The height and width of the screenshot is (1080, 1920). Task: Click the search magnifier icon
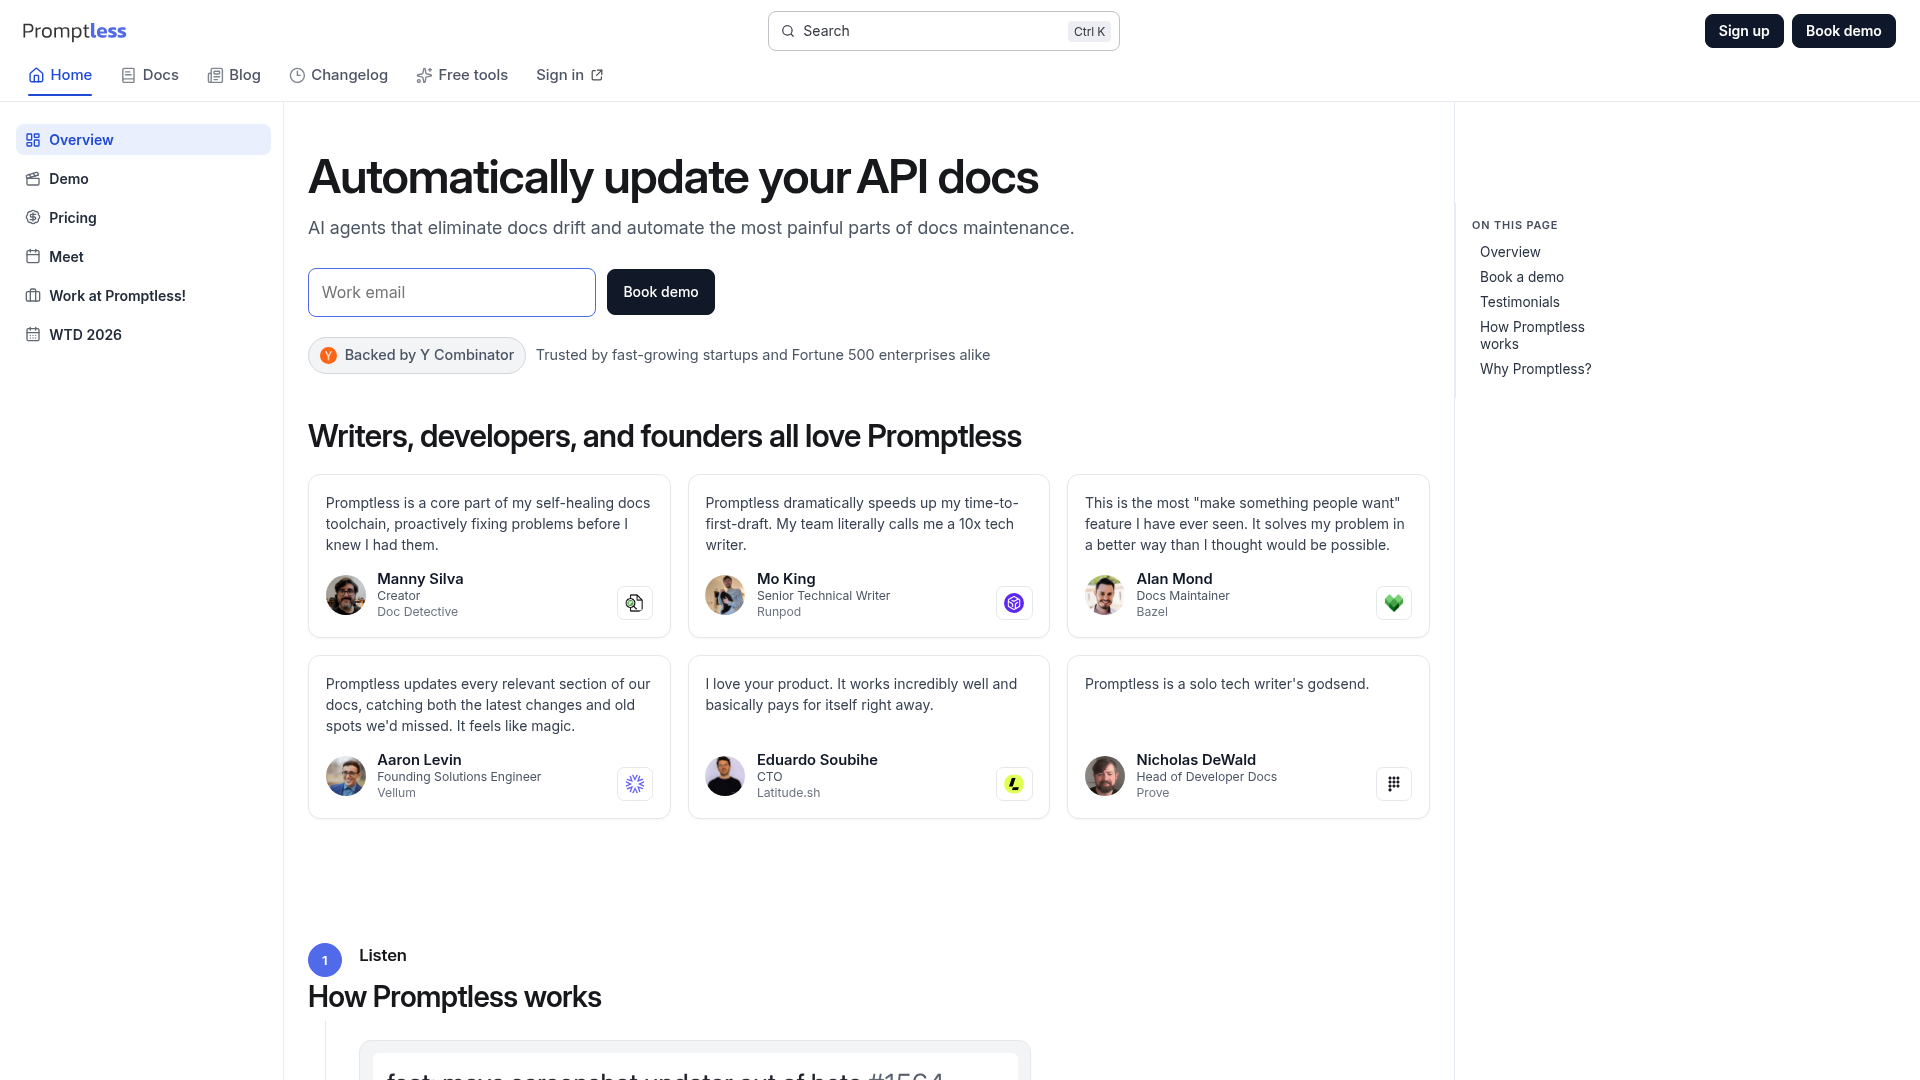pyautogui.click(x=788, y=31)
